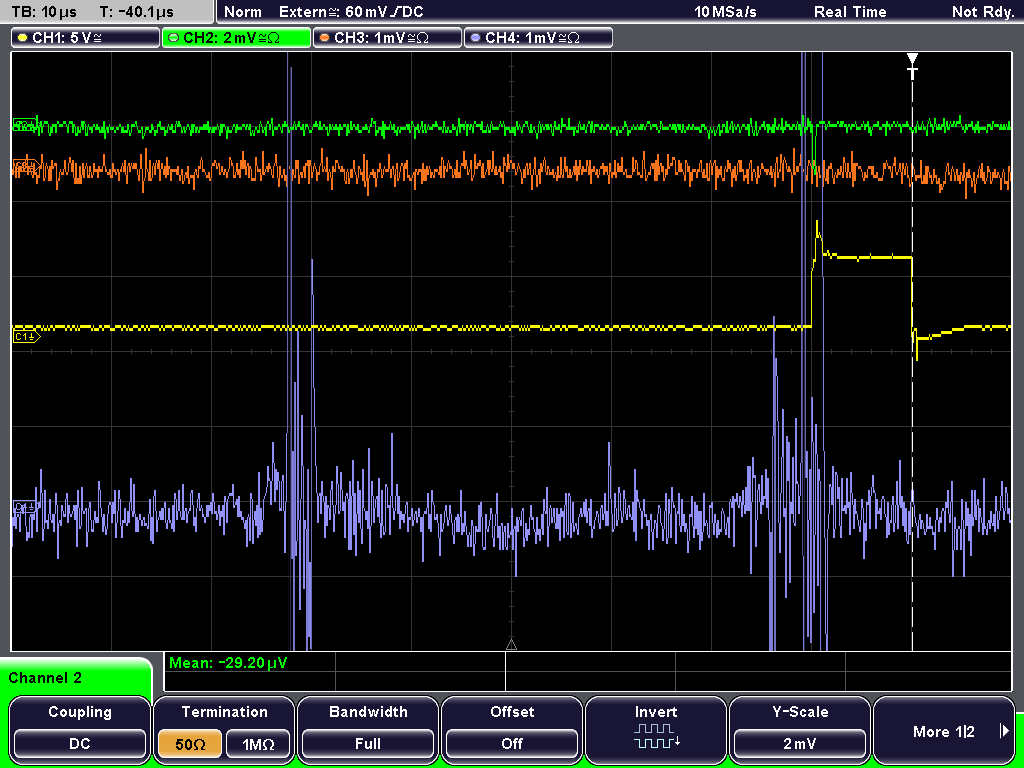The width and height of the screenshot is (1024, 768).
Task: Click the time reference triangle at bottom
Action: pyautogui.click(x=511, y=645)
